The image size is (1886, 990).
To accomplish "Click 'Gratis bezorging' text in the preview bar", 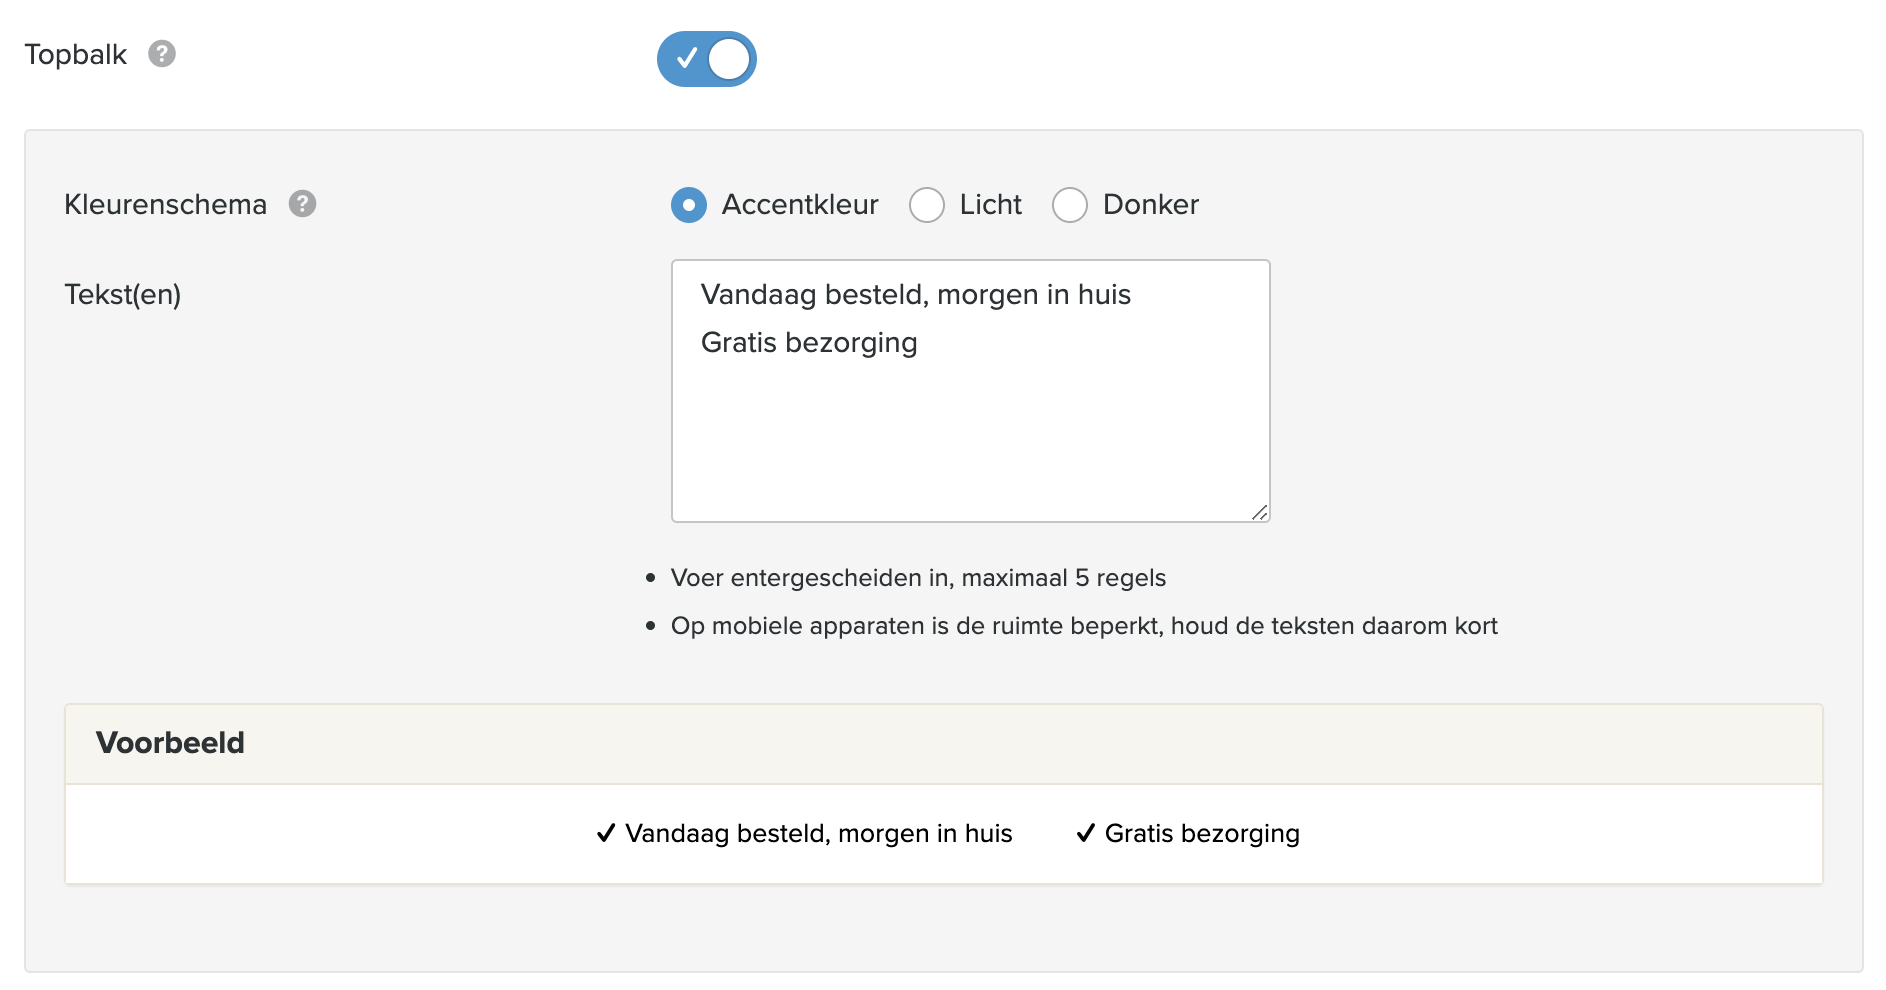I will pyautogui.click(x=1201, y=834).
